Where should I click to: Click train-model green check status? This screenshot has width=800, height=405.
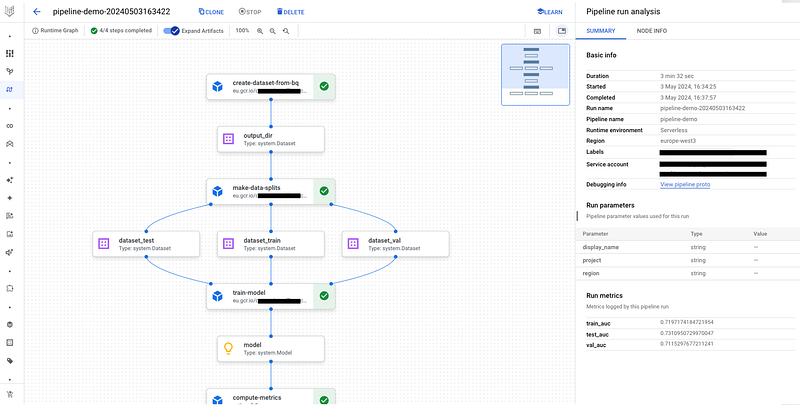point(324,296)
